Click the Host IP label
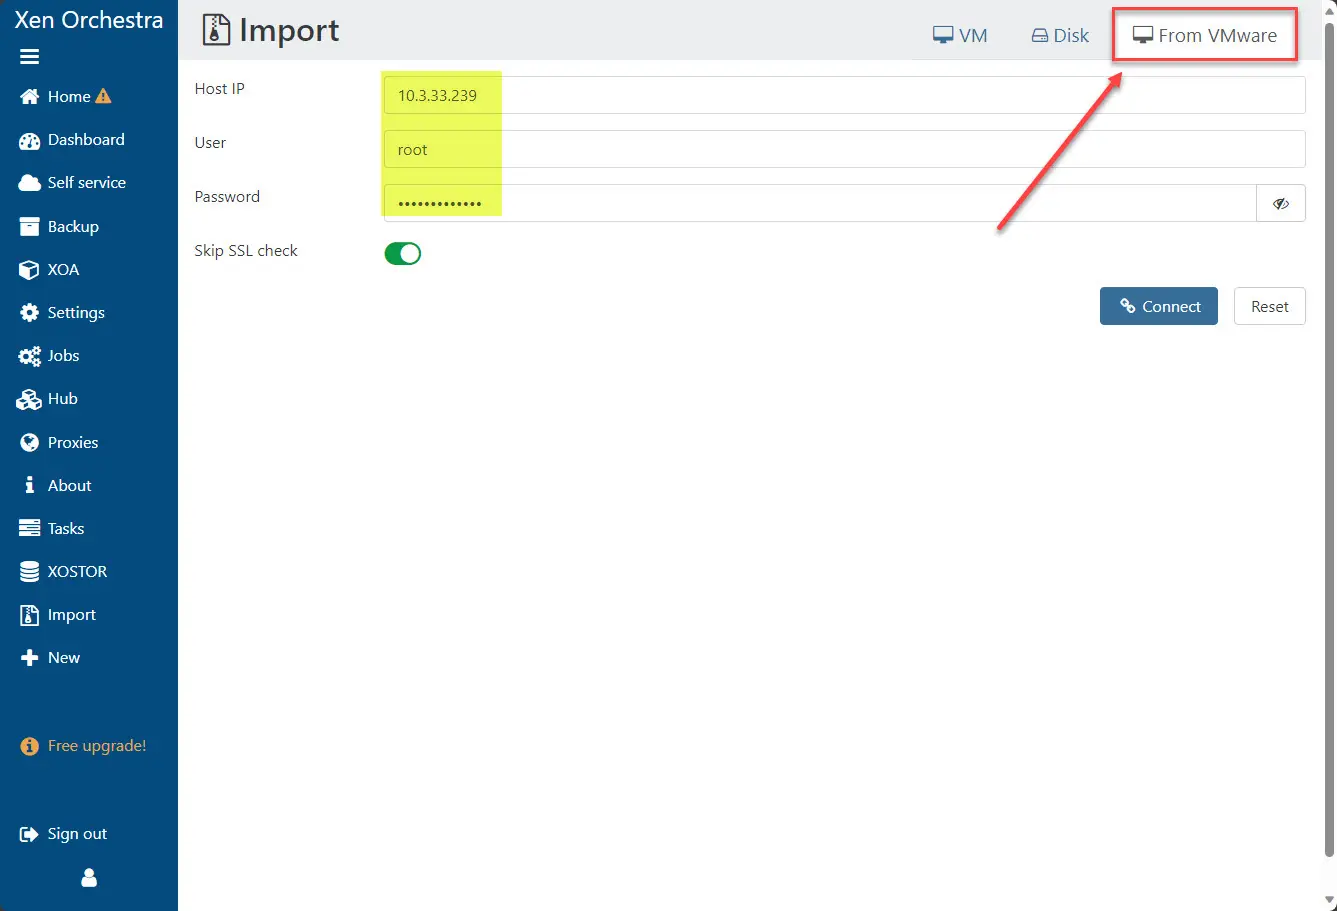This screenshot has height=911, width=1337. 219,89
